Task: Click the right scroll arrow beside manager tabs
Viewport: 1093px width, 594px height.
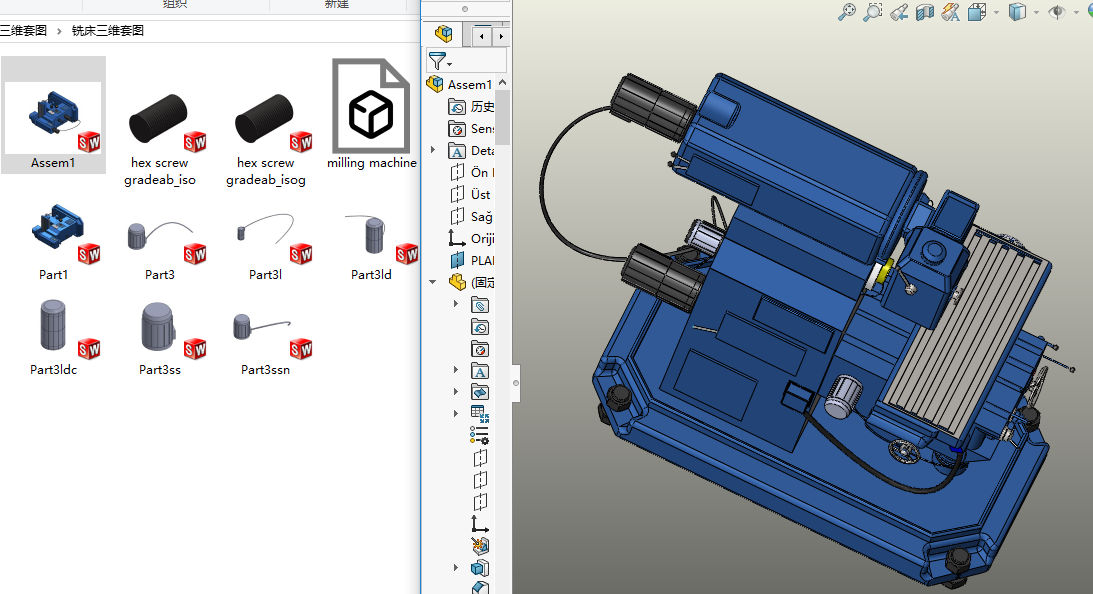Action: click(x=502, y=37)
